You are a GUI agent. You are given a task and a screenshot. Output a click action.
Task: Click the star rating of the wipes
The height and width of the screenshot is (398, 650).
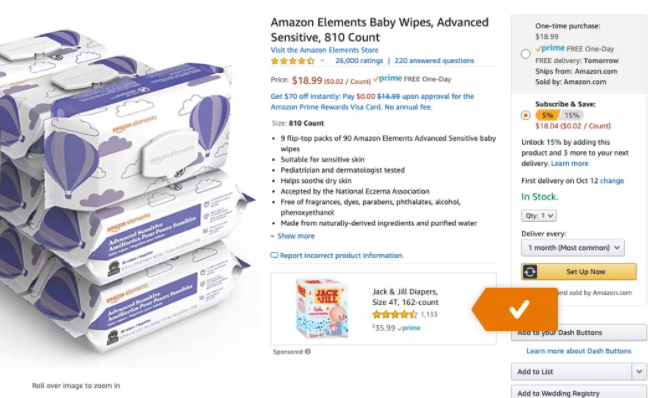[292, 61]
